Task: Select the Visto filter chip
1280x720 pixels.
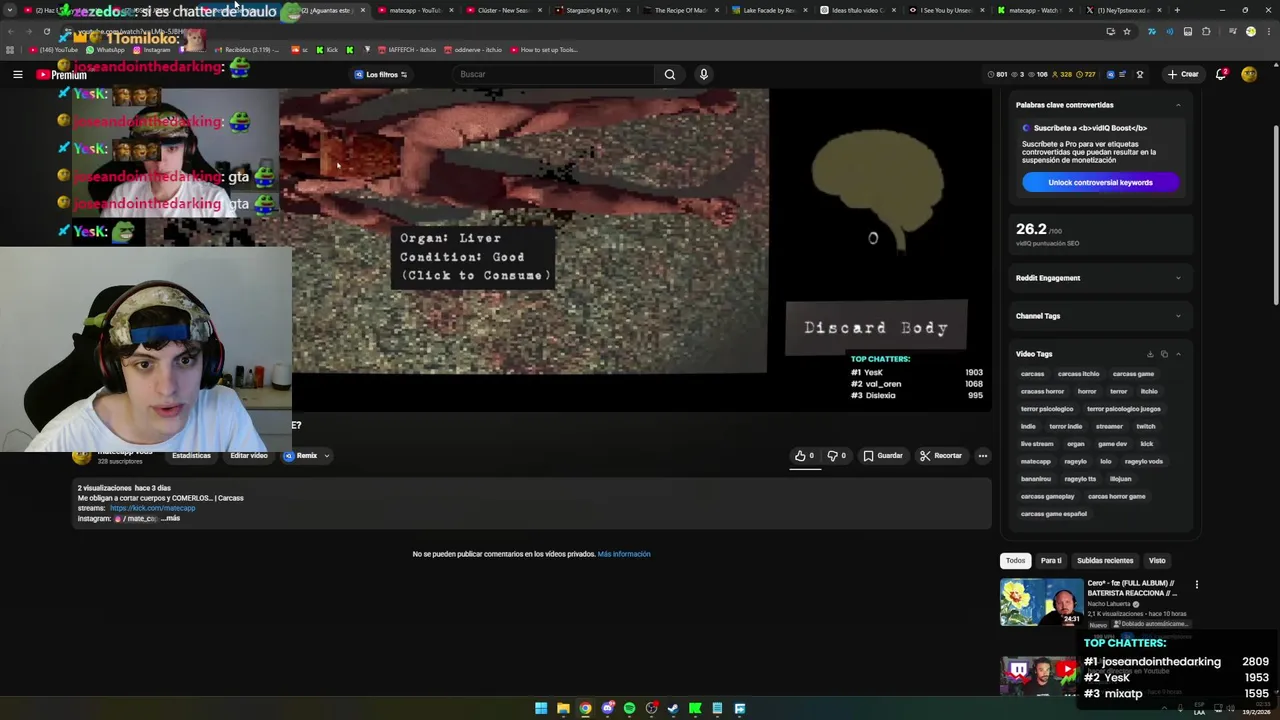Action: [1157, 560]
